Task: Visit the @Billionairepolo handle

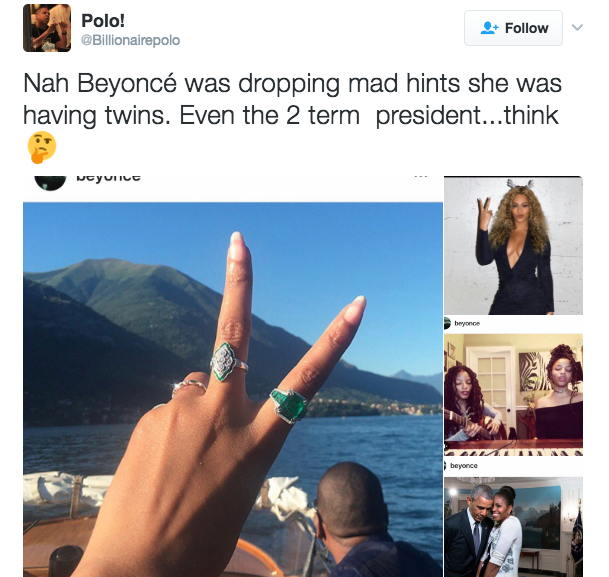Action: [130, 40]
